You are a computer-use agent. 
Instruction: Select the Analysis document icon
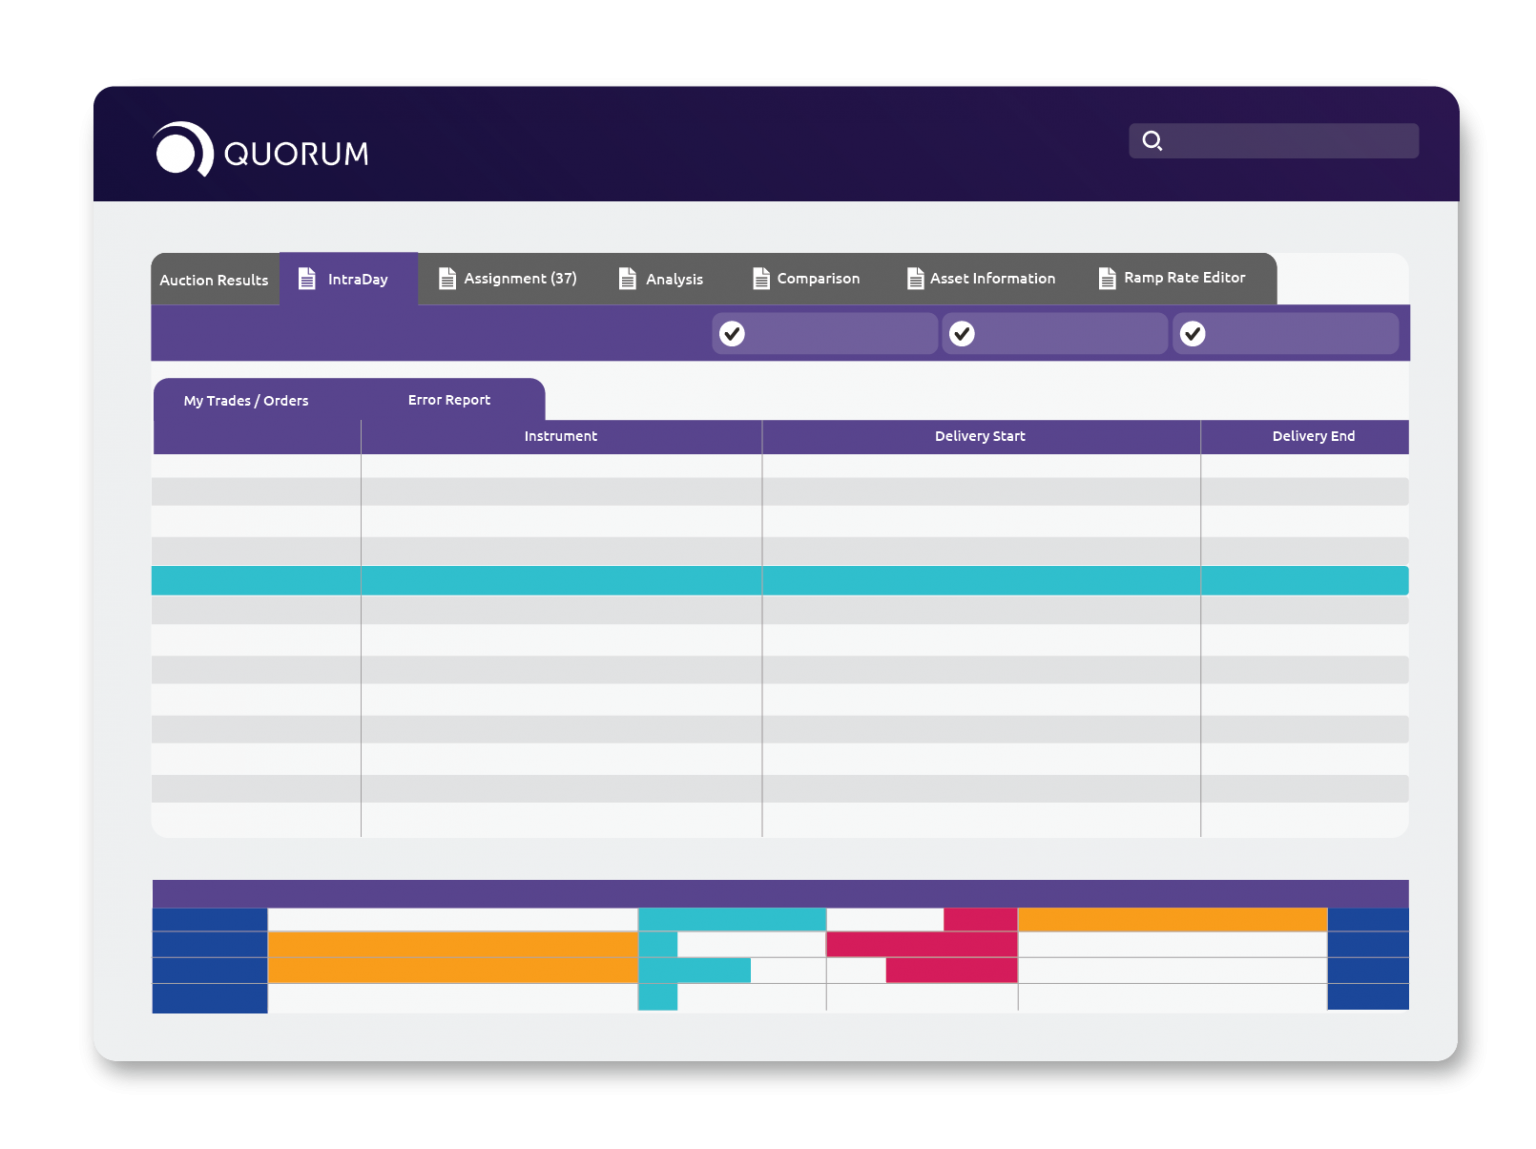tap(628, 279)
